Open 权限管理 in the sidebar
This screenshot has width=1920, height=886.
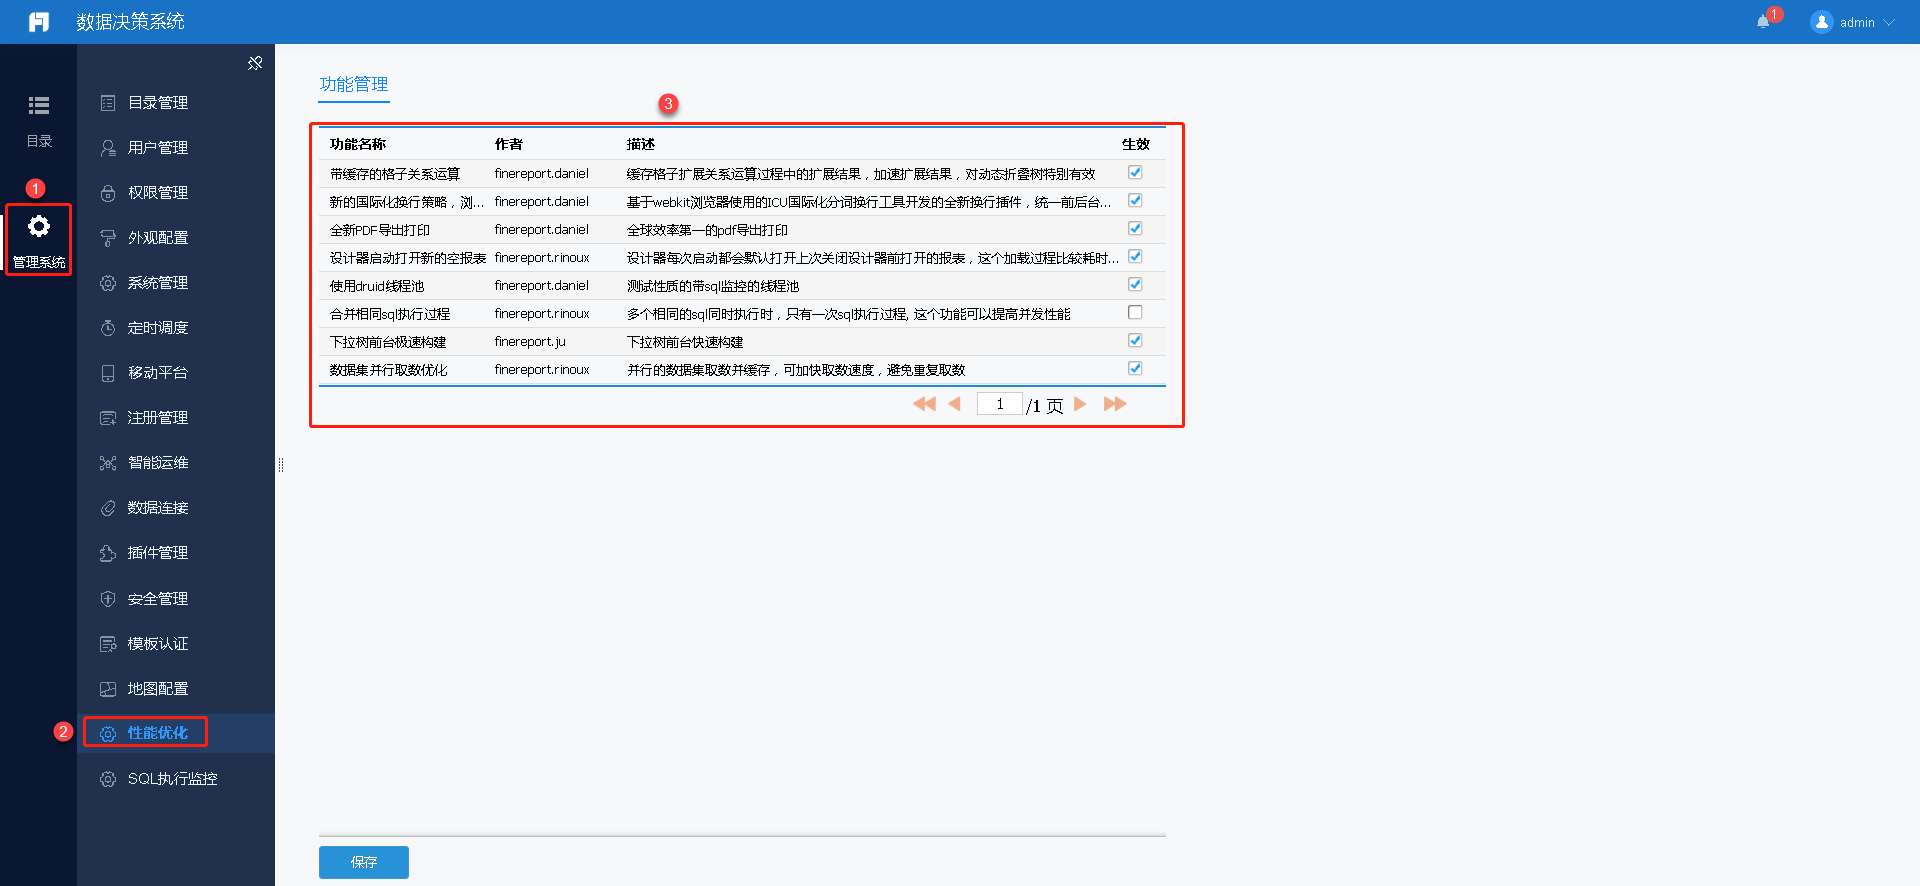click(x=158, y=193)
